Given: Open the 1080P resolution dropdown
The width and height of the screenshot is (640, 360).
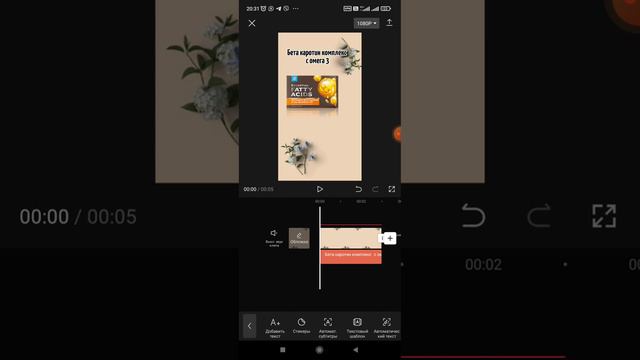Looking at the screenshot, I should [x=366, y=23].
